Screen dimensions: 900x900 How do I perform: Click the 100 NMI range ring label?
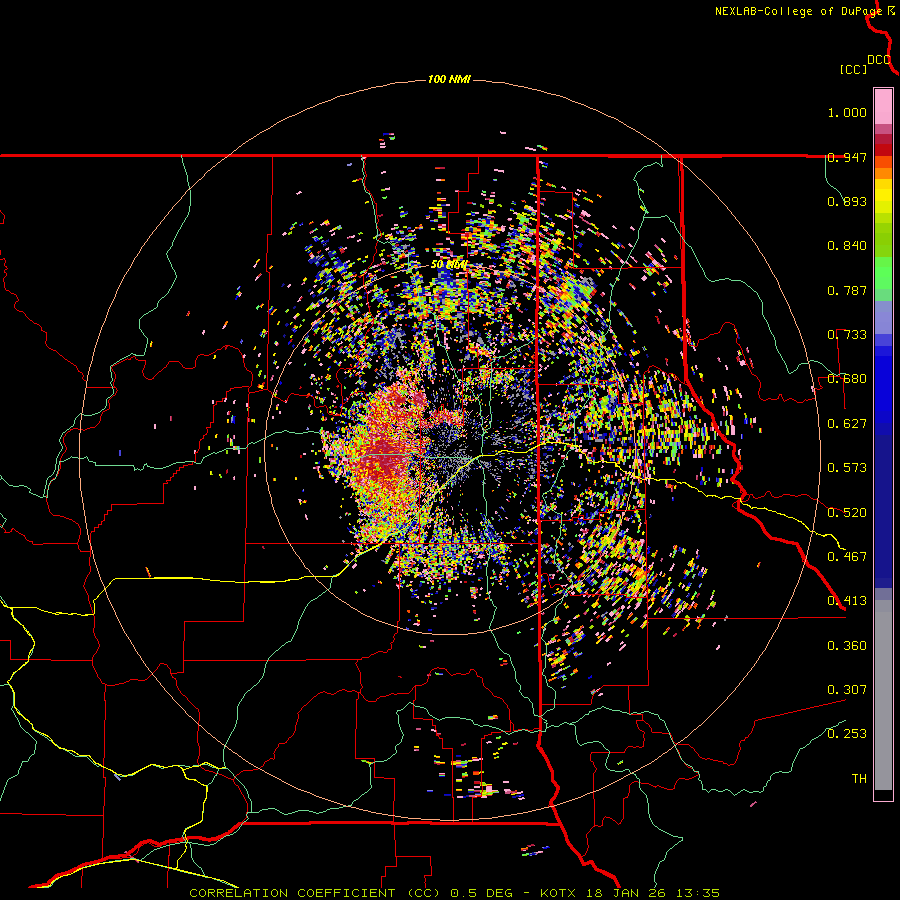(x=449, y=79)
